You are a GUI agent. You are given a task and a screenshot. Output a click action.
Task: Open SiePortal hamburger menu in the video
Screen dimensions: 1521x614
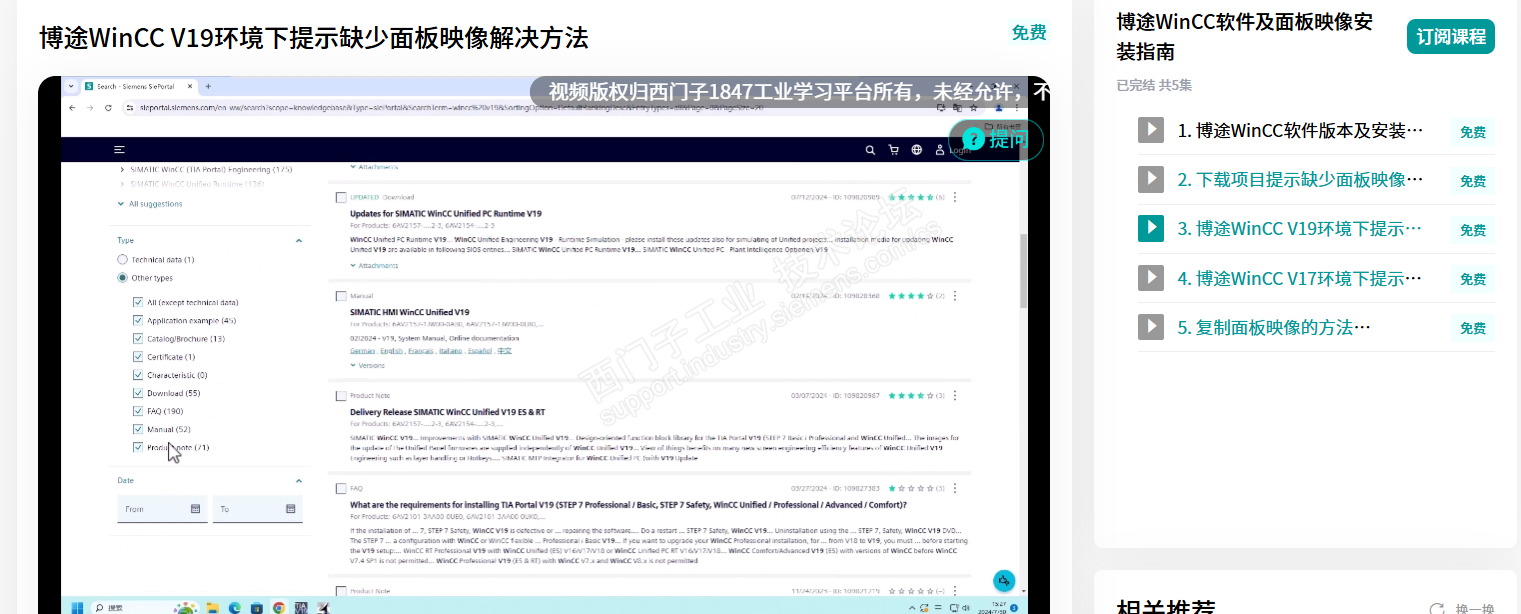(x=119, y=149)
